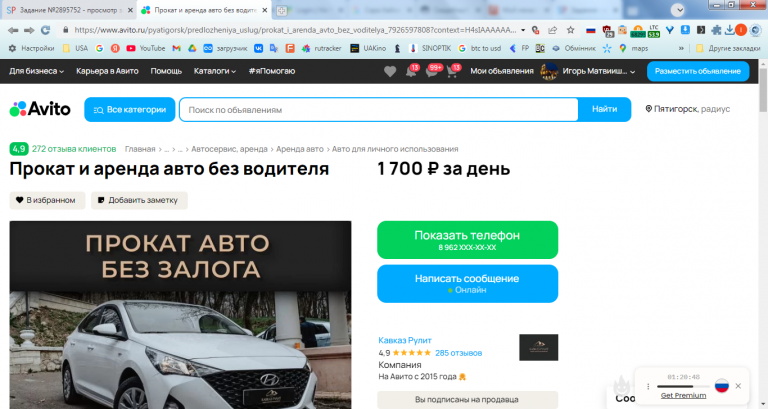Click the Вы подписаны на продавца button
This screenshot has height=409, width=768.
tap(467, 400)
